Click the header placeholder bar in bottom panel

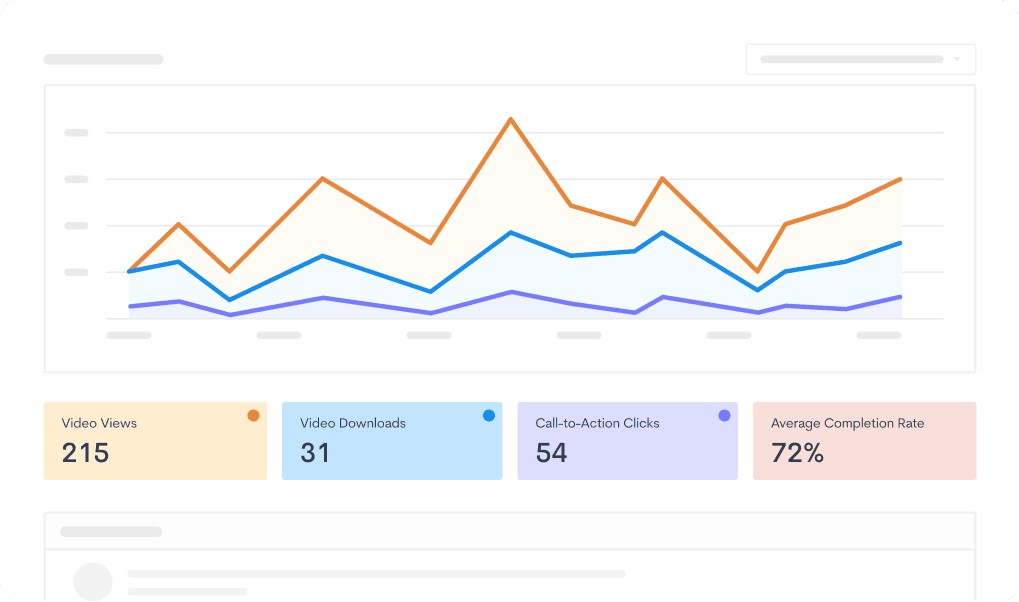coord(111,531)
